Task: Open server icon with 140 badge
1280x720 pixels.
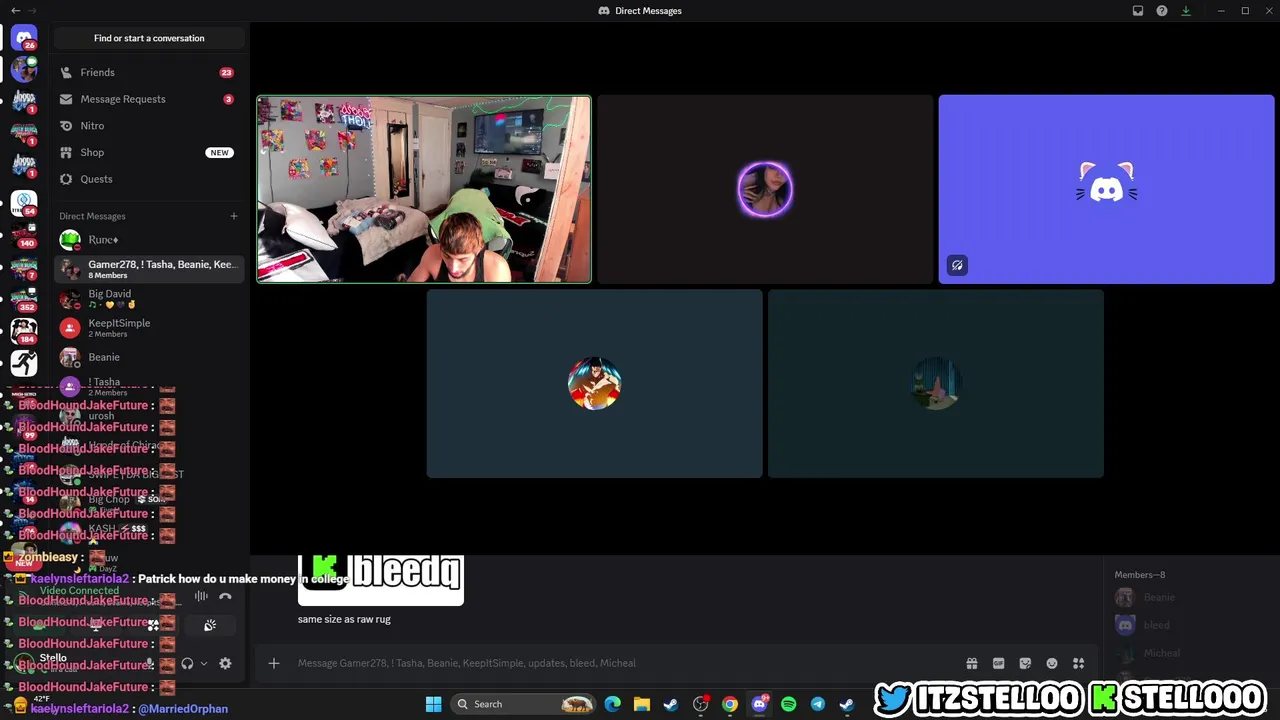Action: tap(24, 235)
